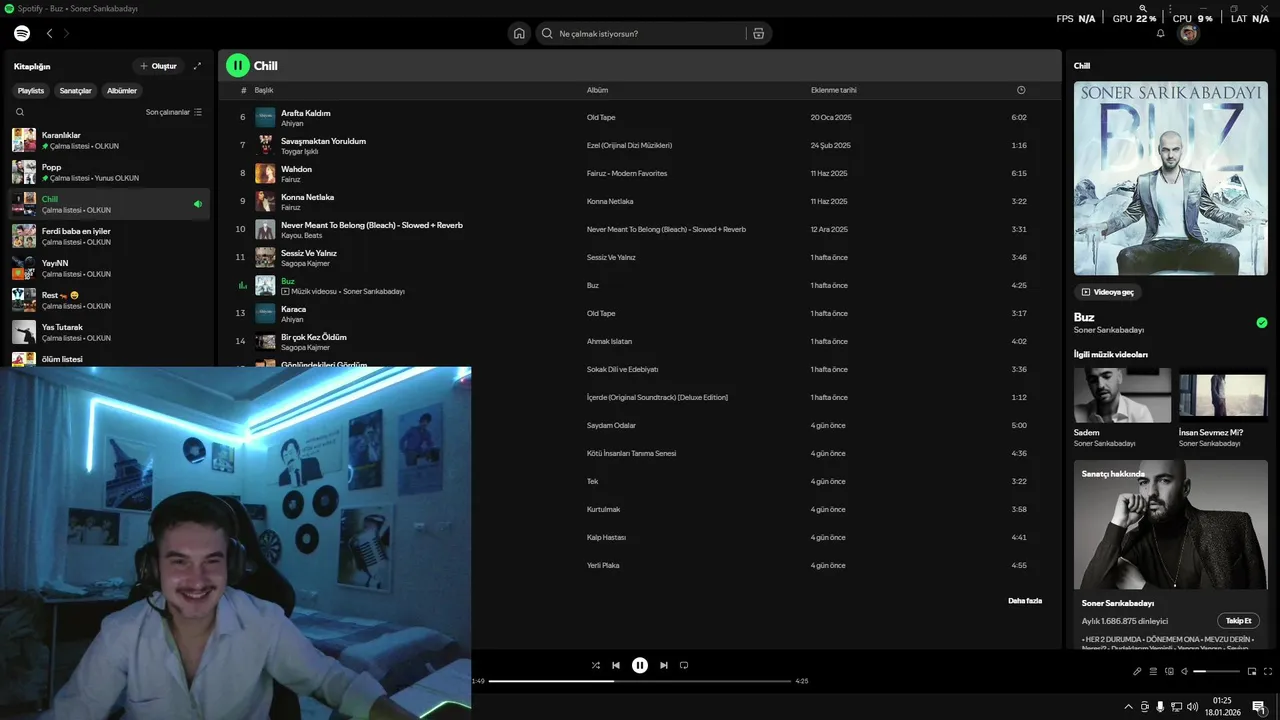The image size is (1280, 720).
Task: Seek in the song progress bar
Action: [640, 681]
